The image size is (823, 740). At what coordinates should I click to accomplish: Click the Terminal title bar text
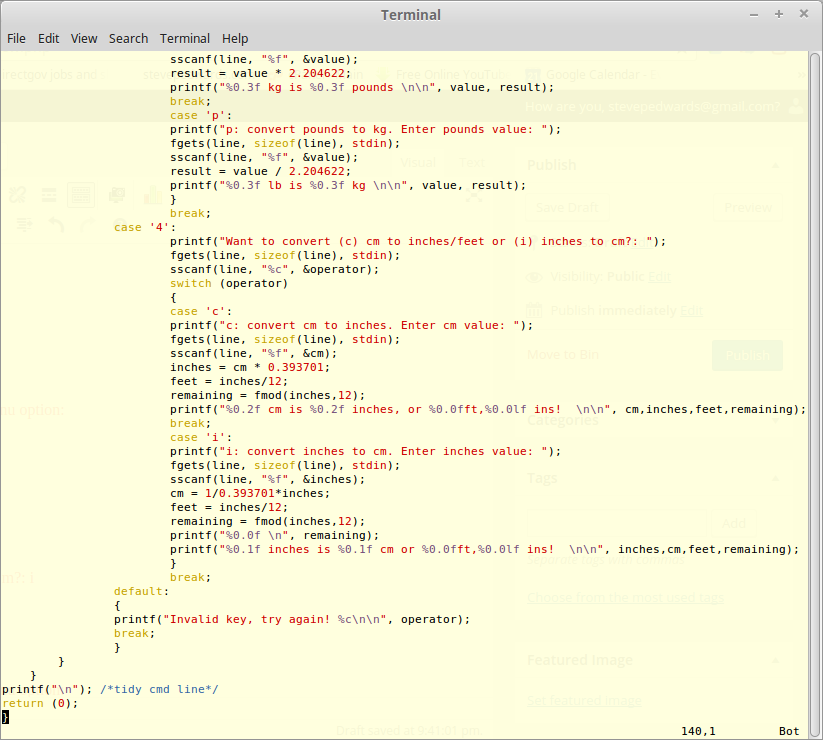pos(411,15)
